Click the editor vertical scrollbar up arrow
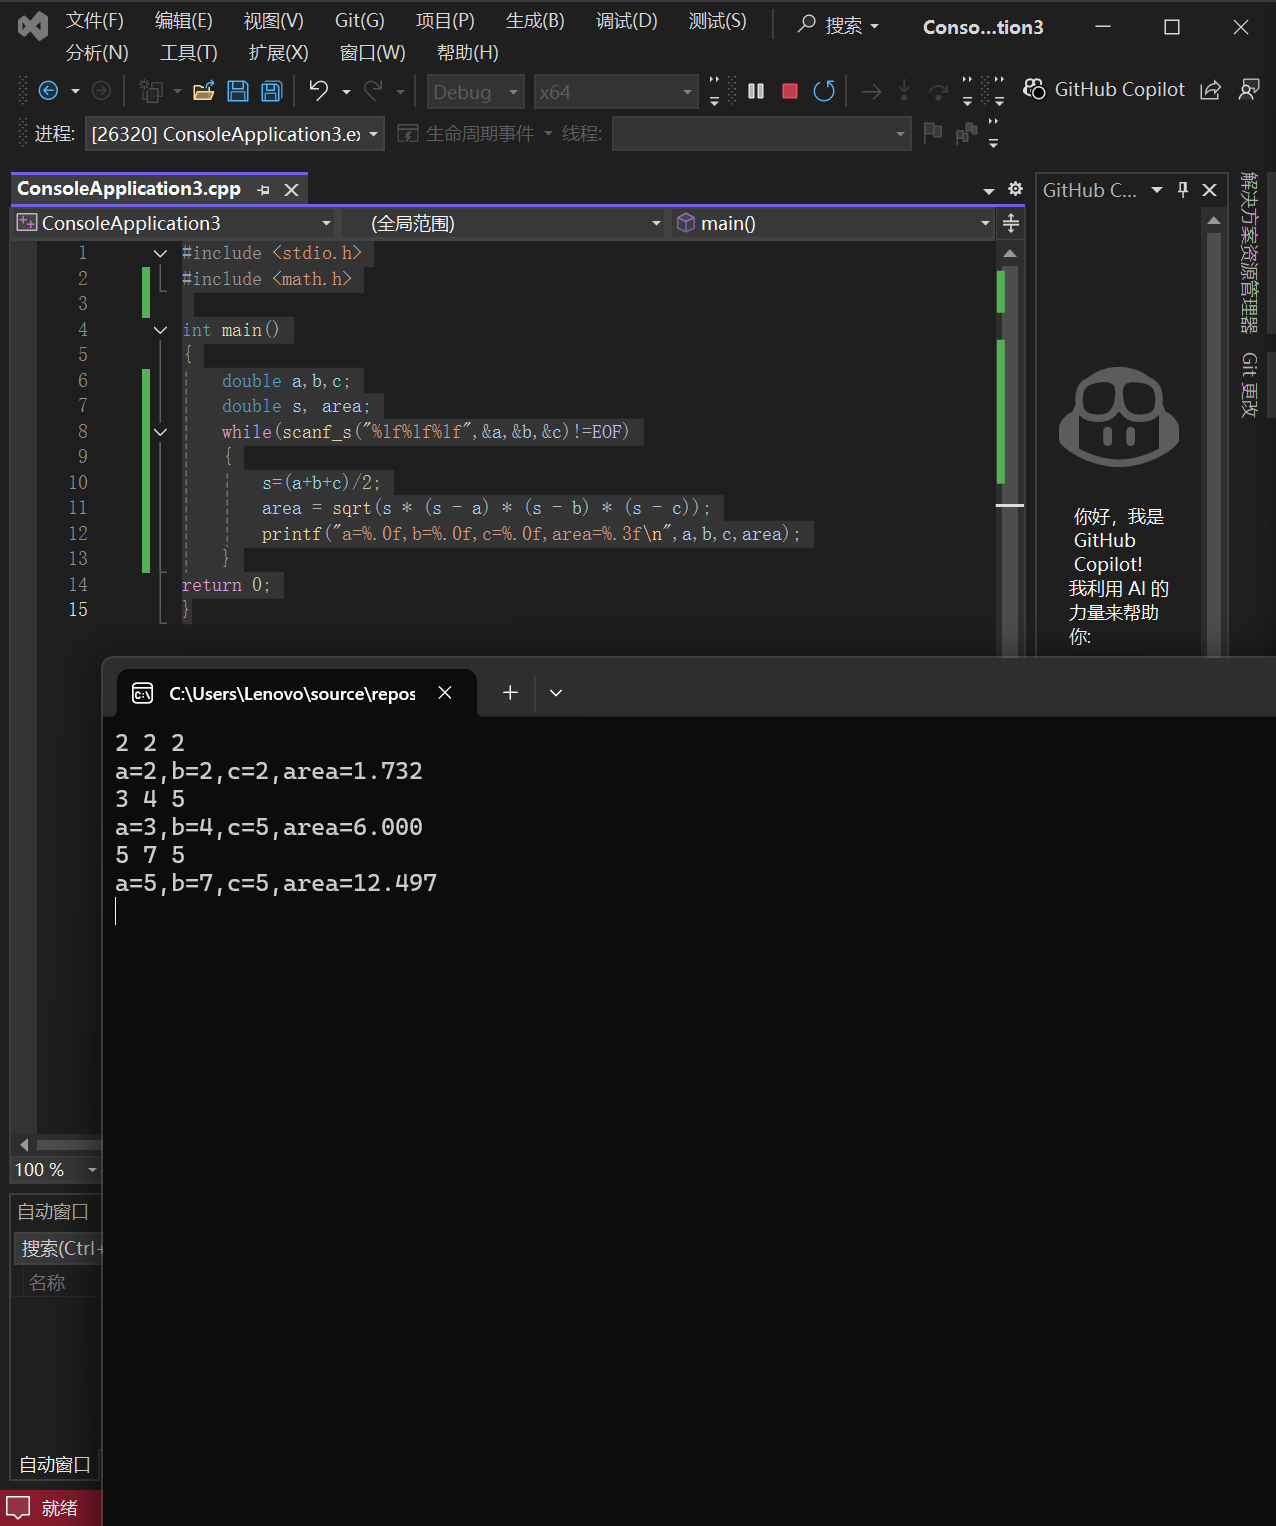1276x1526 pixels. pos(1010,254)
